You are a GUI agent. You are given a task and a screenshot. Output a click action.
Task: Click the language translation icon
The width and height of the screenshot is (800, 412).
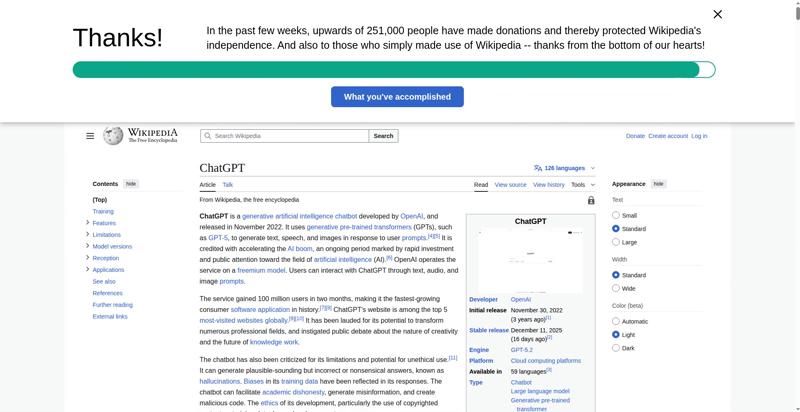tap(538, 168)
